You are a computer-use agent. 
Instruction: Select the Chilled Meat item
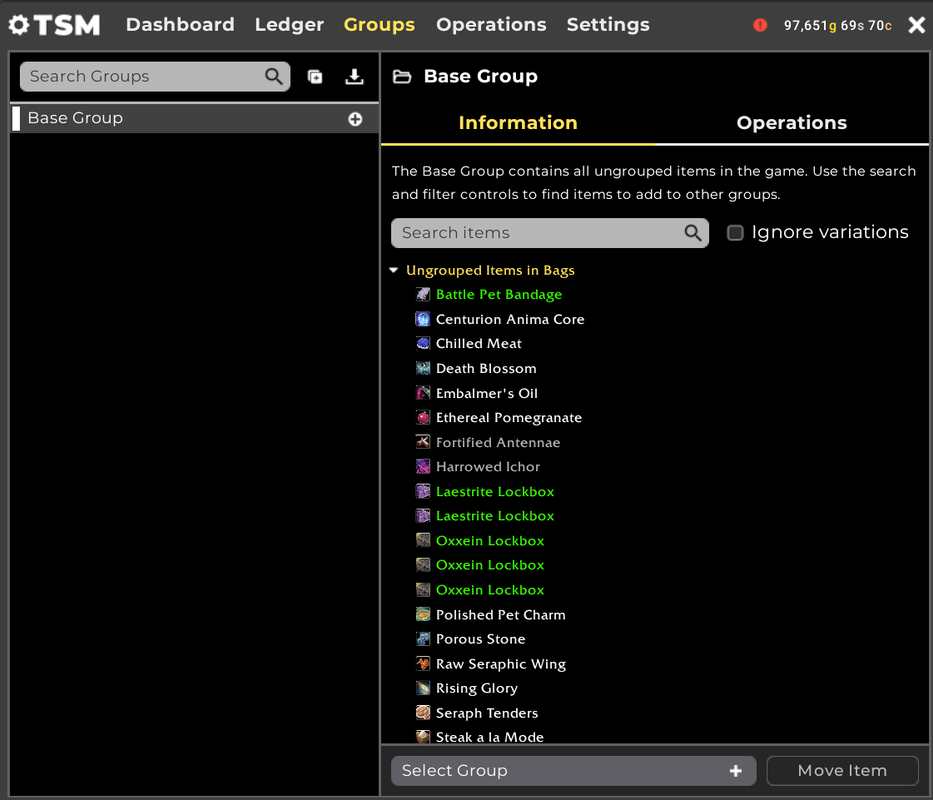pos(478,343)
